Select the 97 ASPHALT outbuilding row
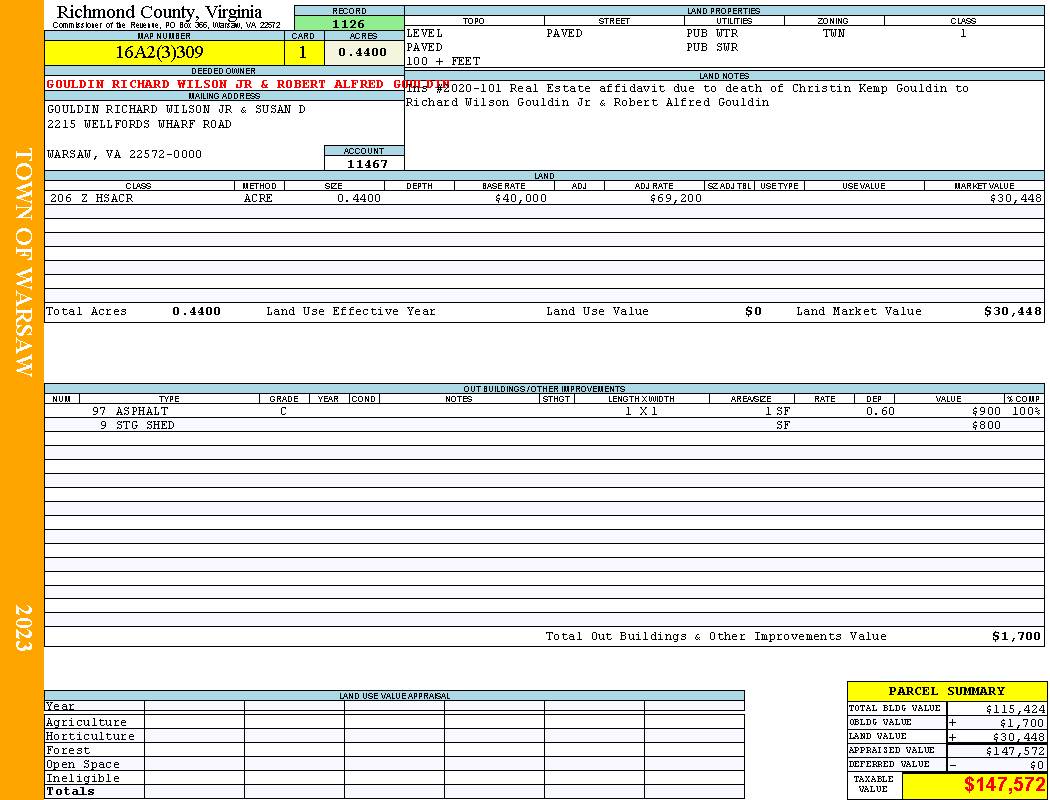Image resolution: width=1050 pixels, height=800 pixels. [x=544, y=411]
